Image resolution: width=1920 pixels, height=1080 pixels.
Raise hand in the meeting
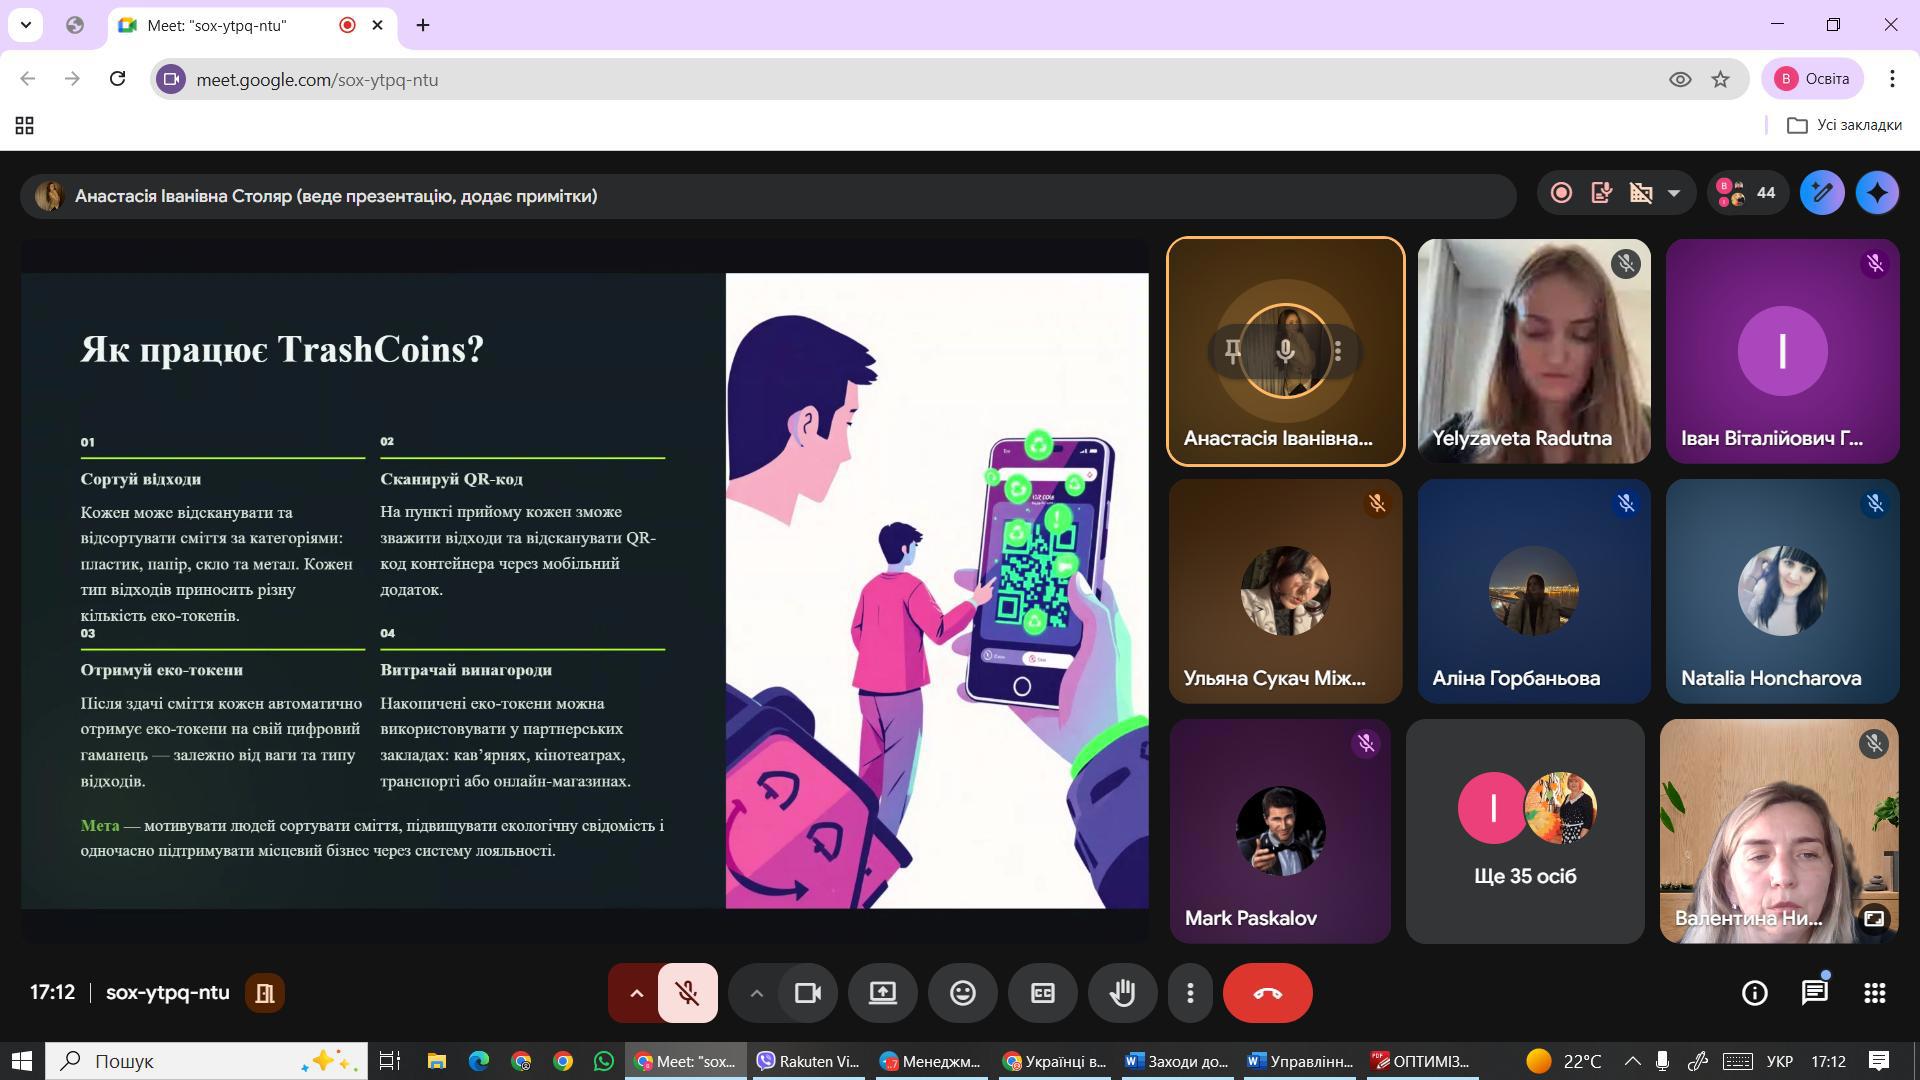point(1122,993)
